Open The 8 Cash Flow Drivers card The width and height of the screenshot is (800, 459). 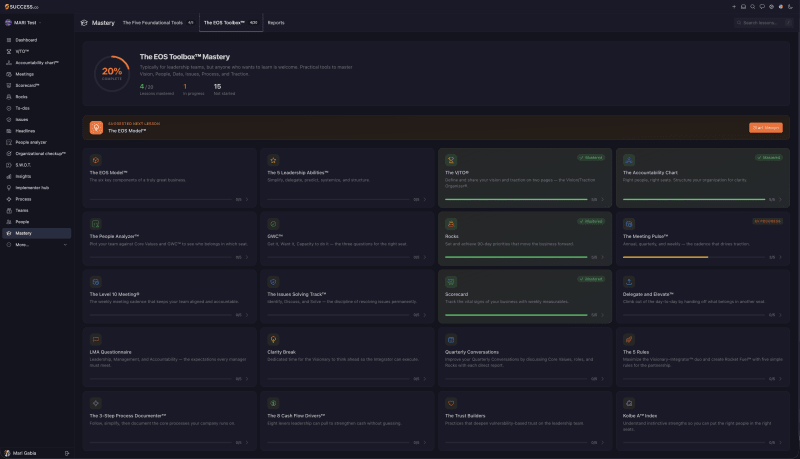(347, 421)
